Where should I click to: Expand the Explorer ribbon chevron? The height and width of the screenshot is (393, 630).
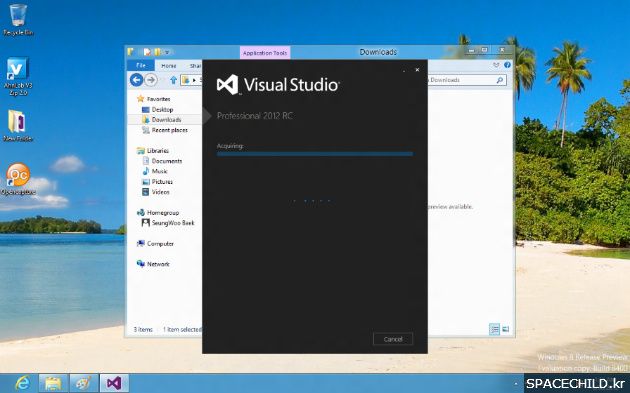pyautogui.click(x=496, y=65)
